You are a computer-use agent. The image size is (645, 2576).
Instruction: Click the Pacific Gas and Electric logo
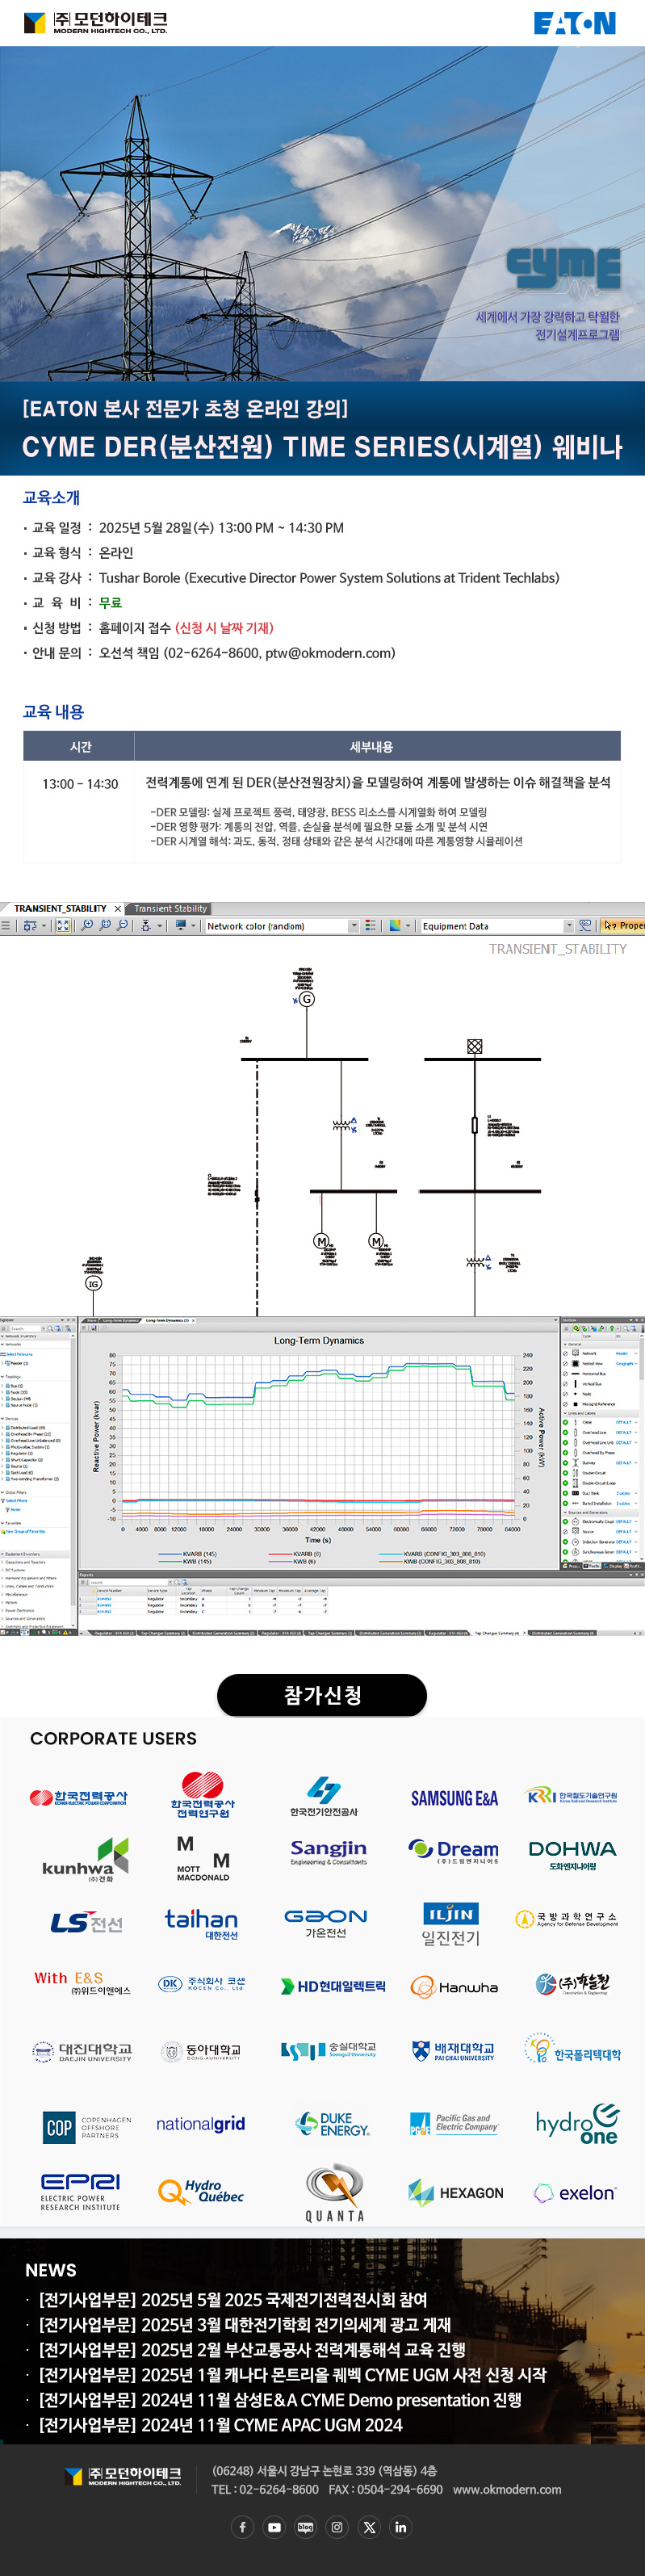(453, 2123)
